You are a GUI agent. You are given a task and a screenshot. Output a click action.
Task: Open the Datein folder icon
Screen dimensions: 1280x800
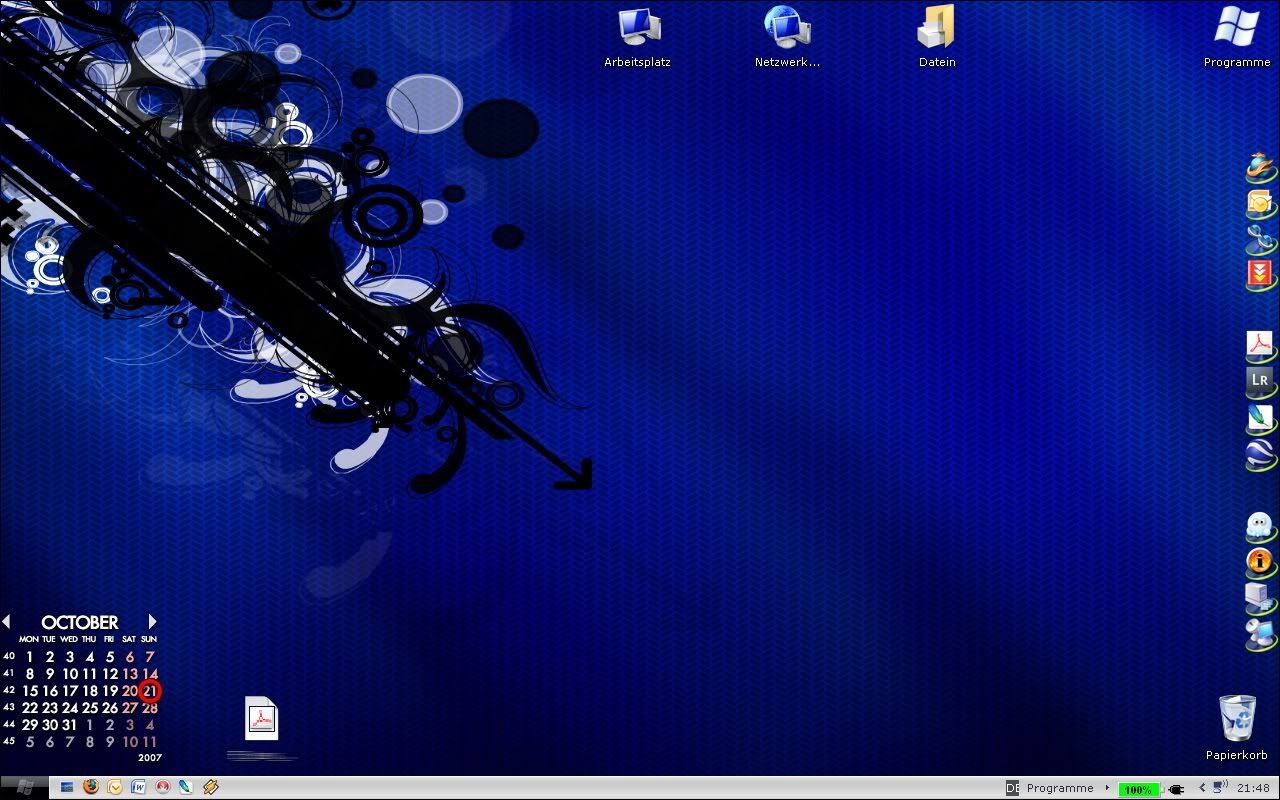pyautogui.click(x=937, y=28)
